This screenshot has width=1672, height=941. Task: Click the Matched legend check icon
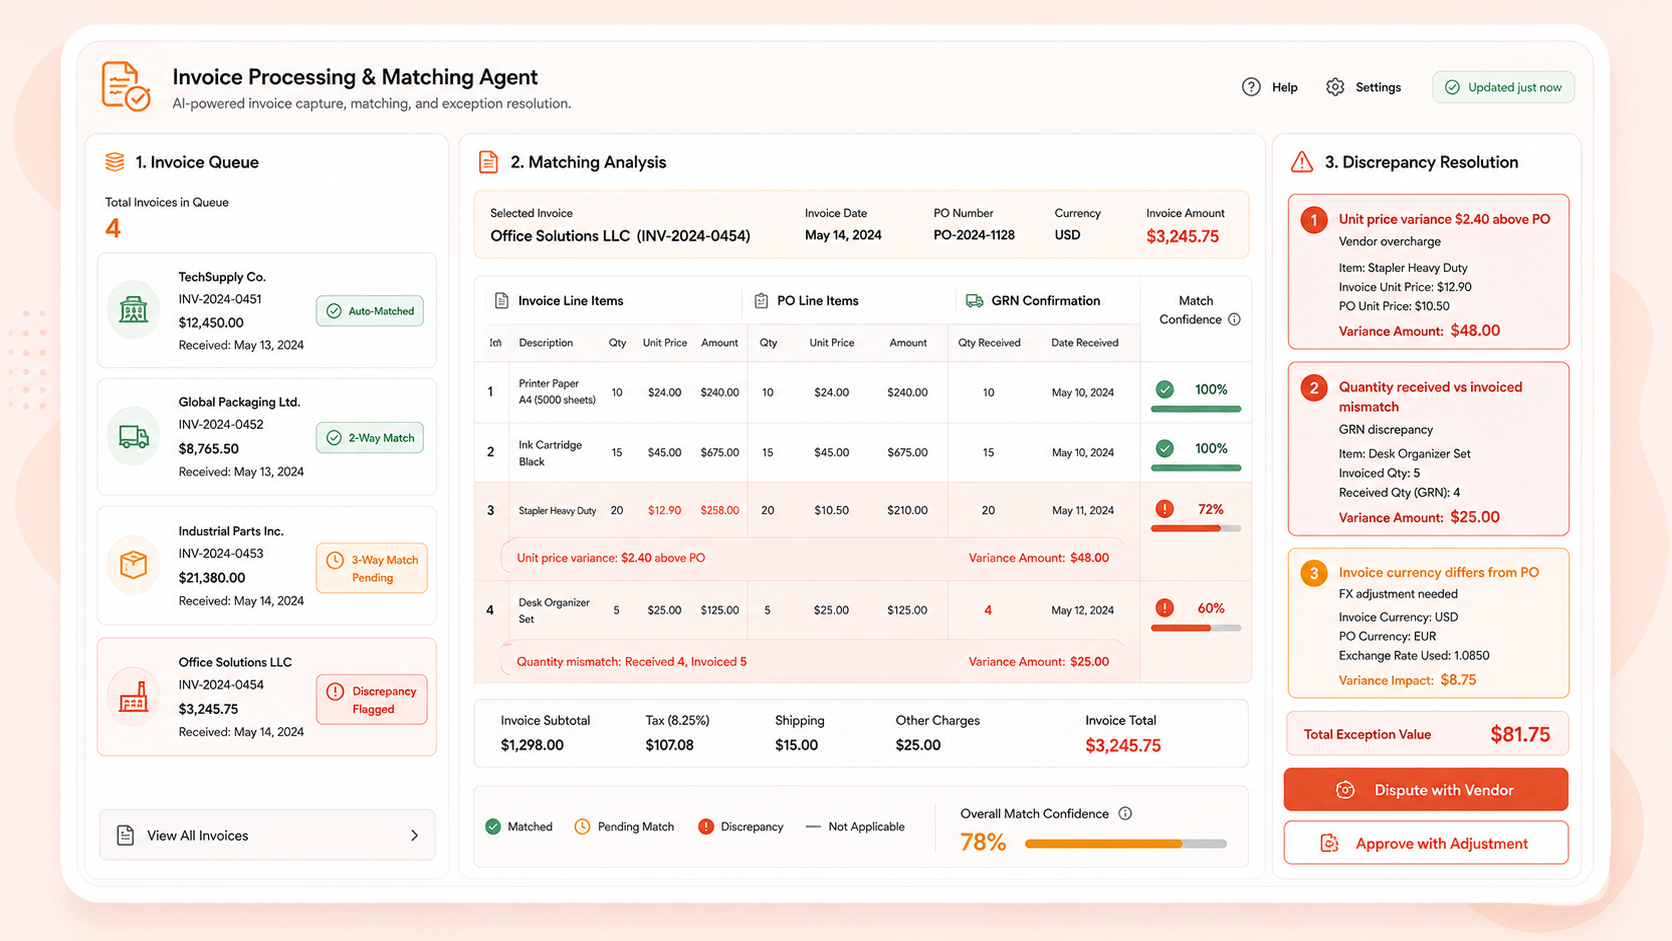pos(493,827)
